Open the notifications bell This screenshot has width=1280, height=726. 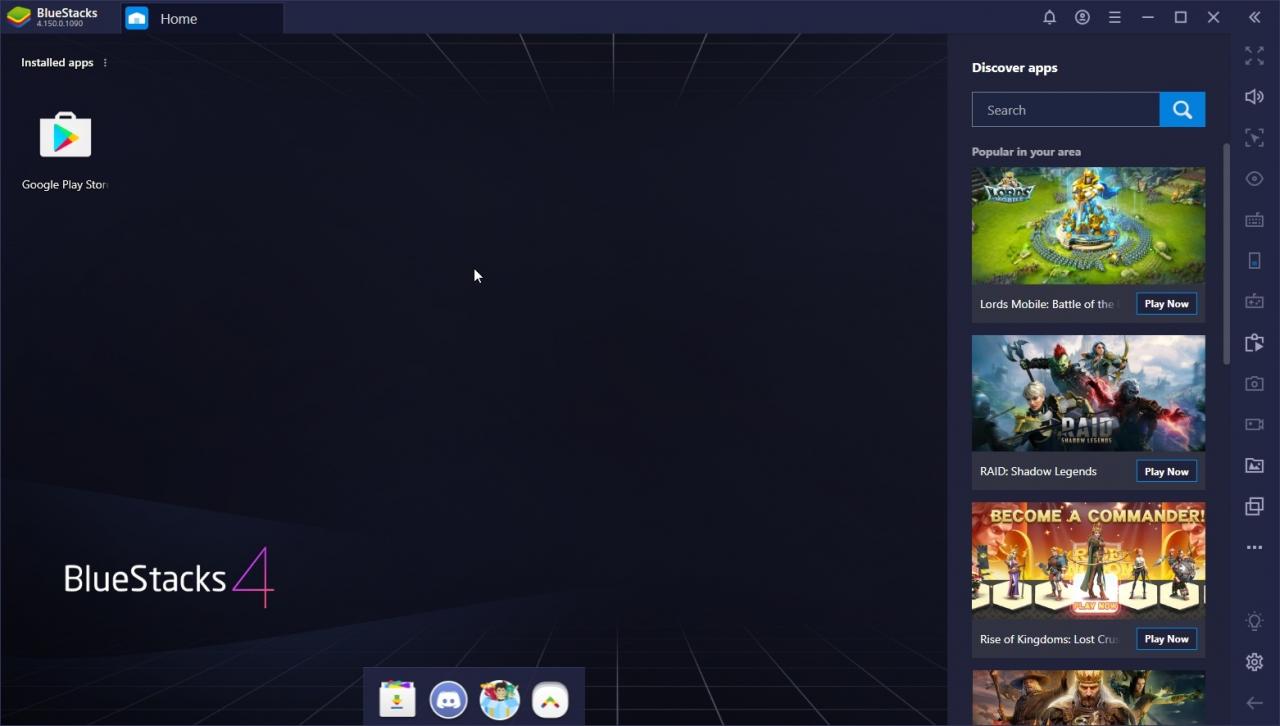(x=1049, y=17)
